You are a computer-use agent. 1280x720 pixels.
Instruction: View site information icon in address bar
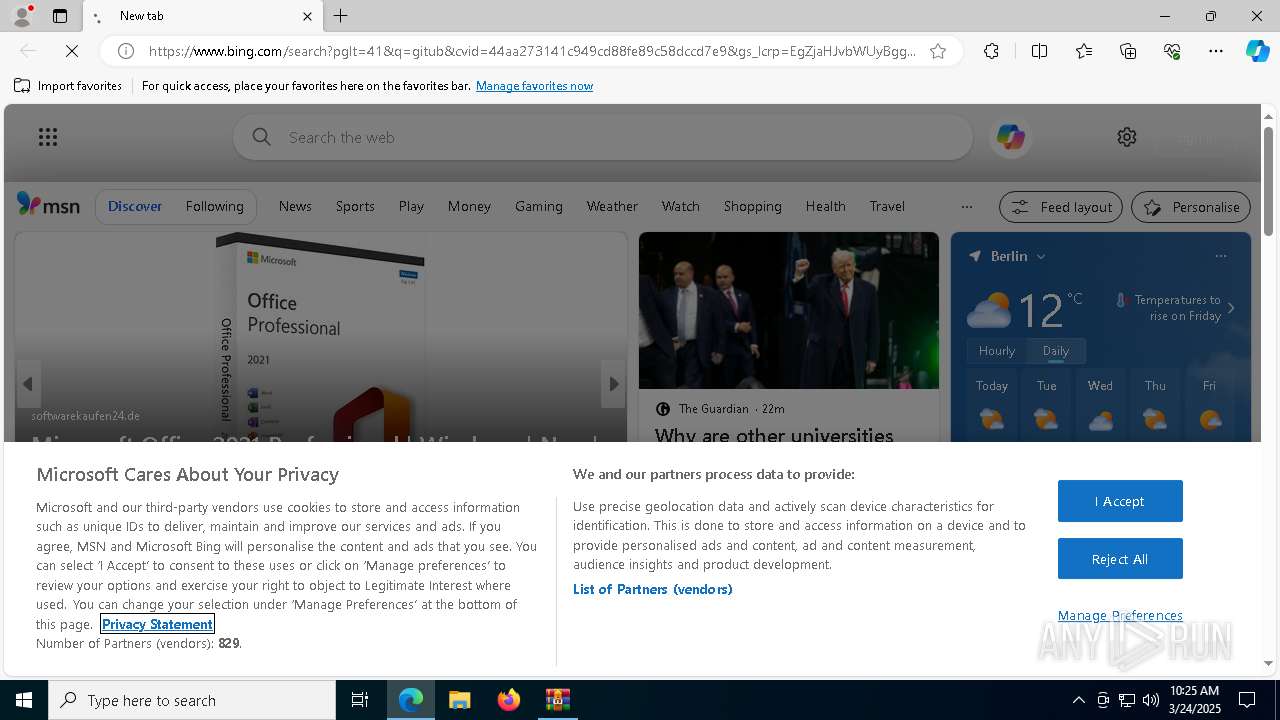tap(126, 51)
